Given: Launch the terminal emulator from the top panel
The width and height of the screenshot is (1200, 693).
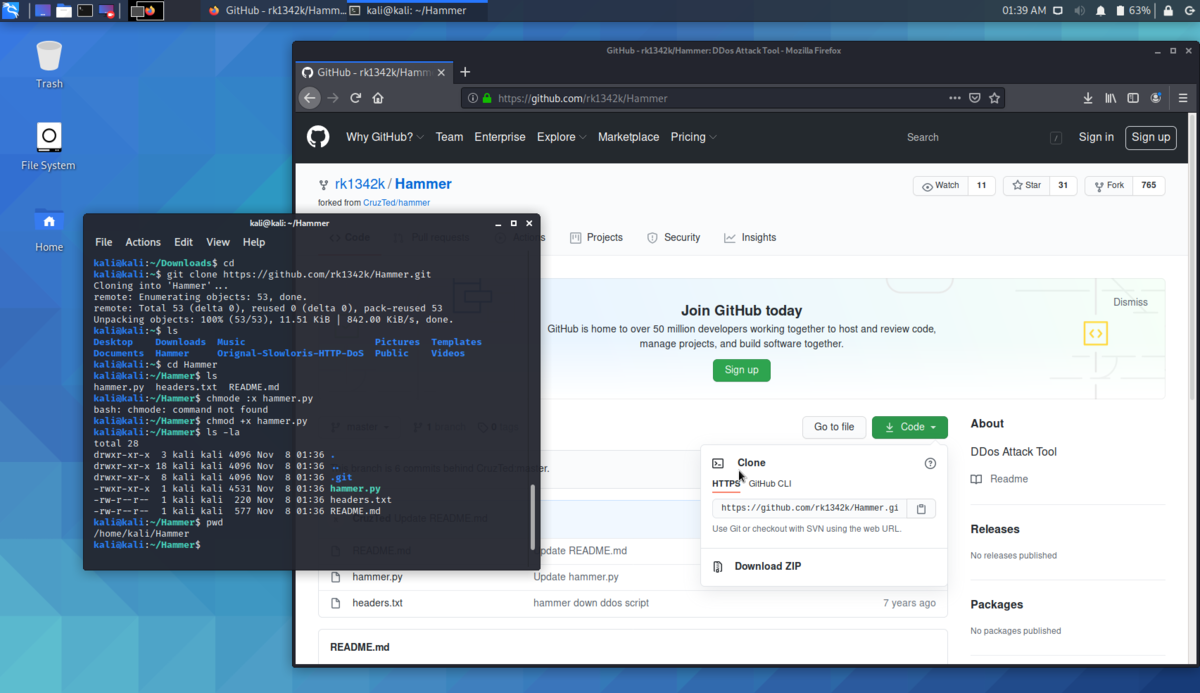Looking at the screenshot, I should pos(85,11).
